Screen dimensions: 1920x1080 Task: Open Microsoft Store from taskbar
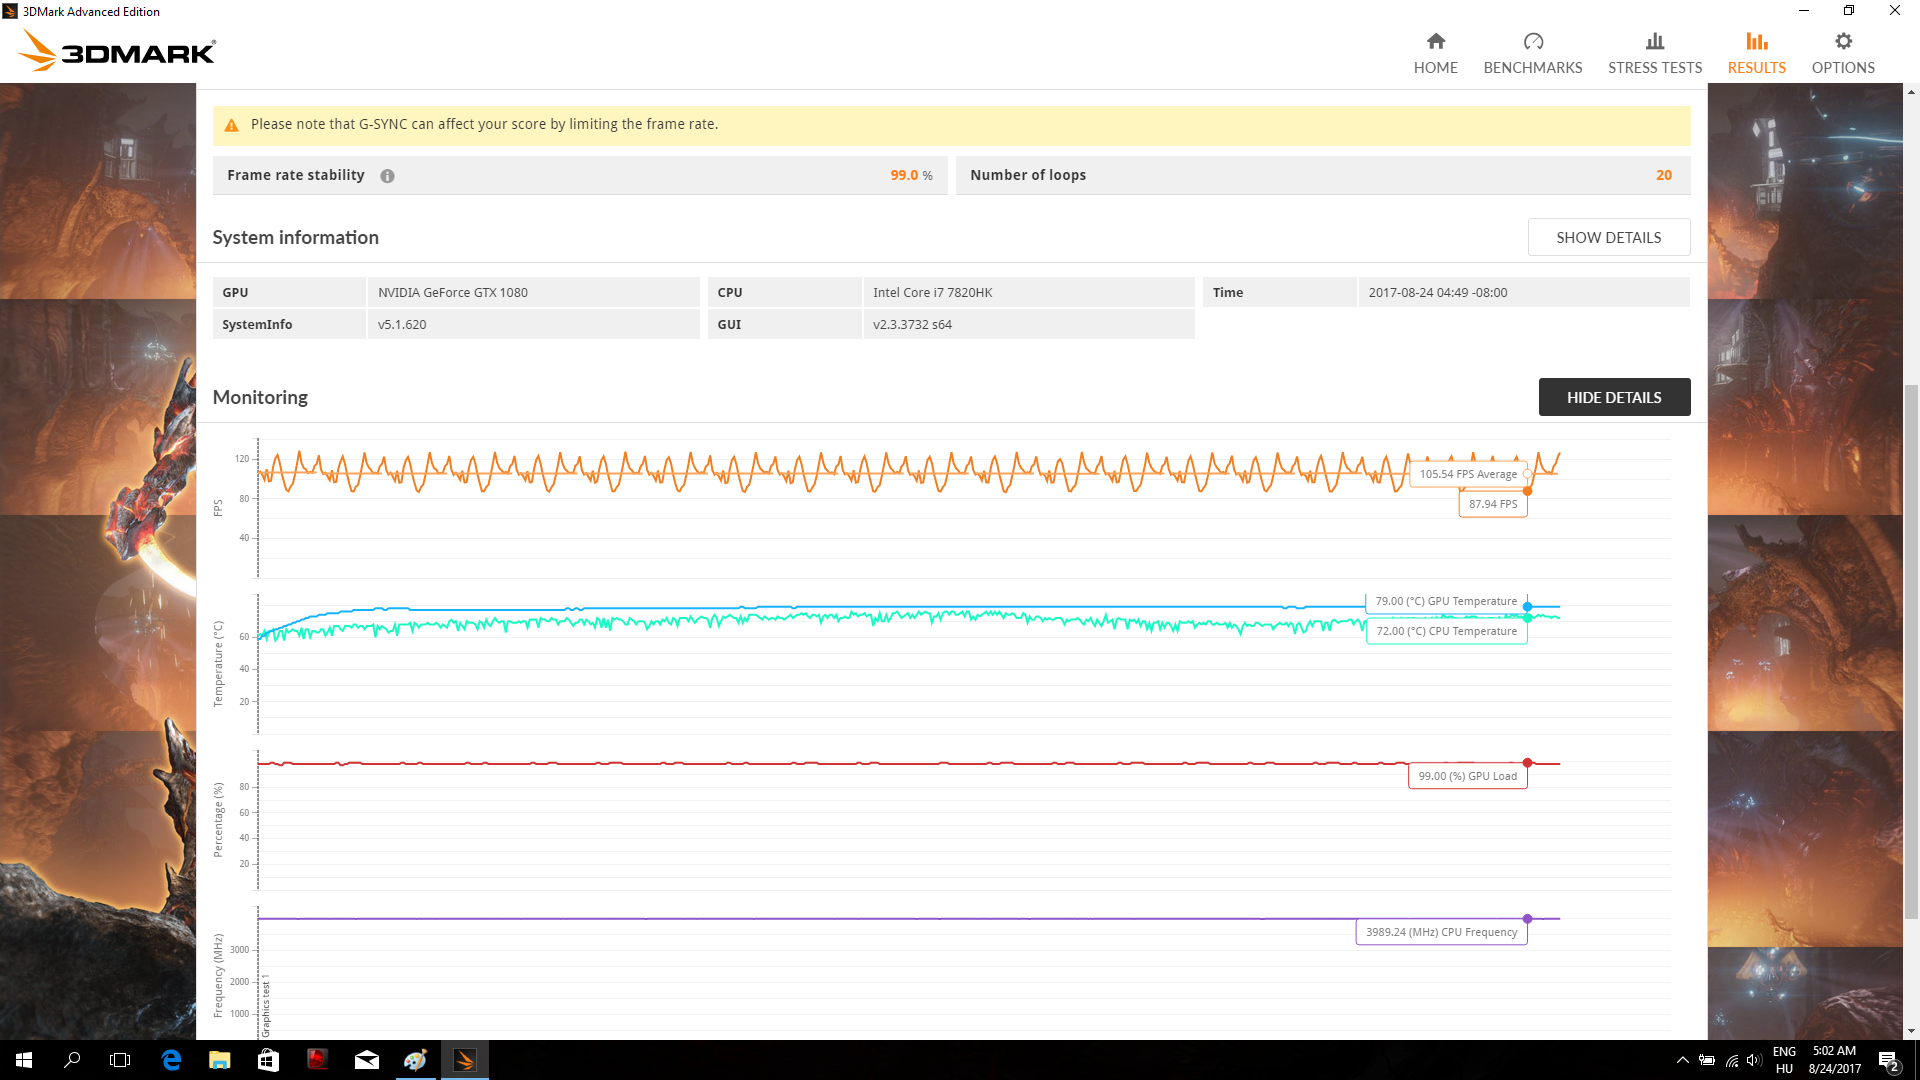[268, 1060]
